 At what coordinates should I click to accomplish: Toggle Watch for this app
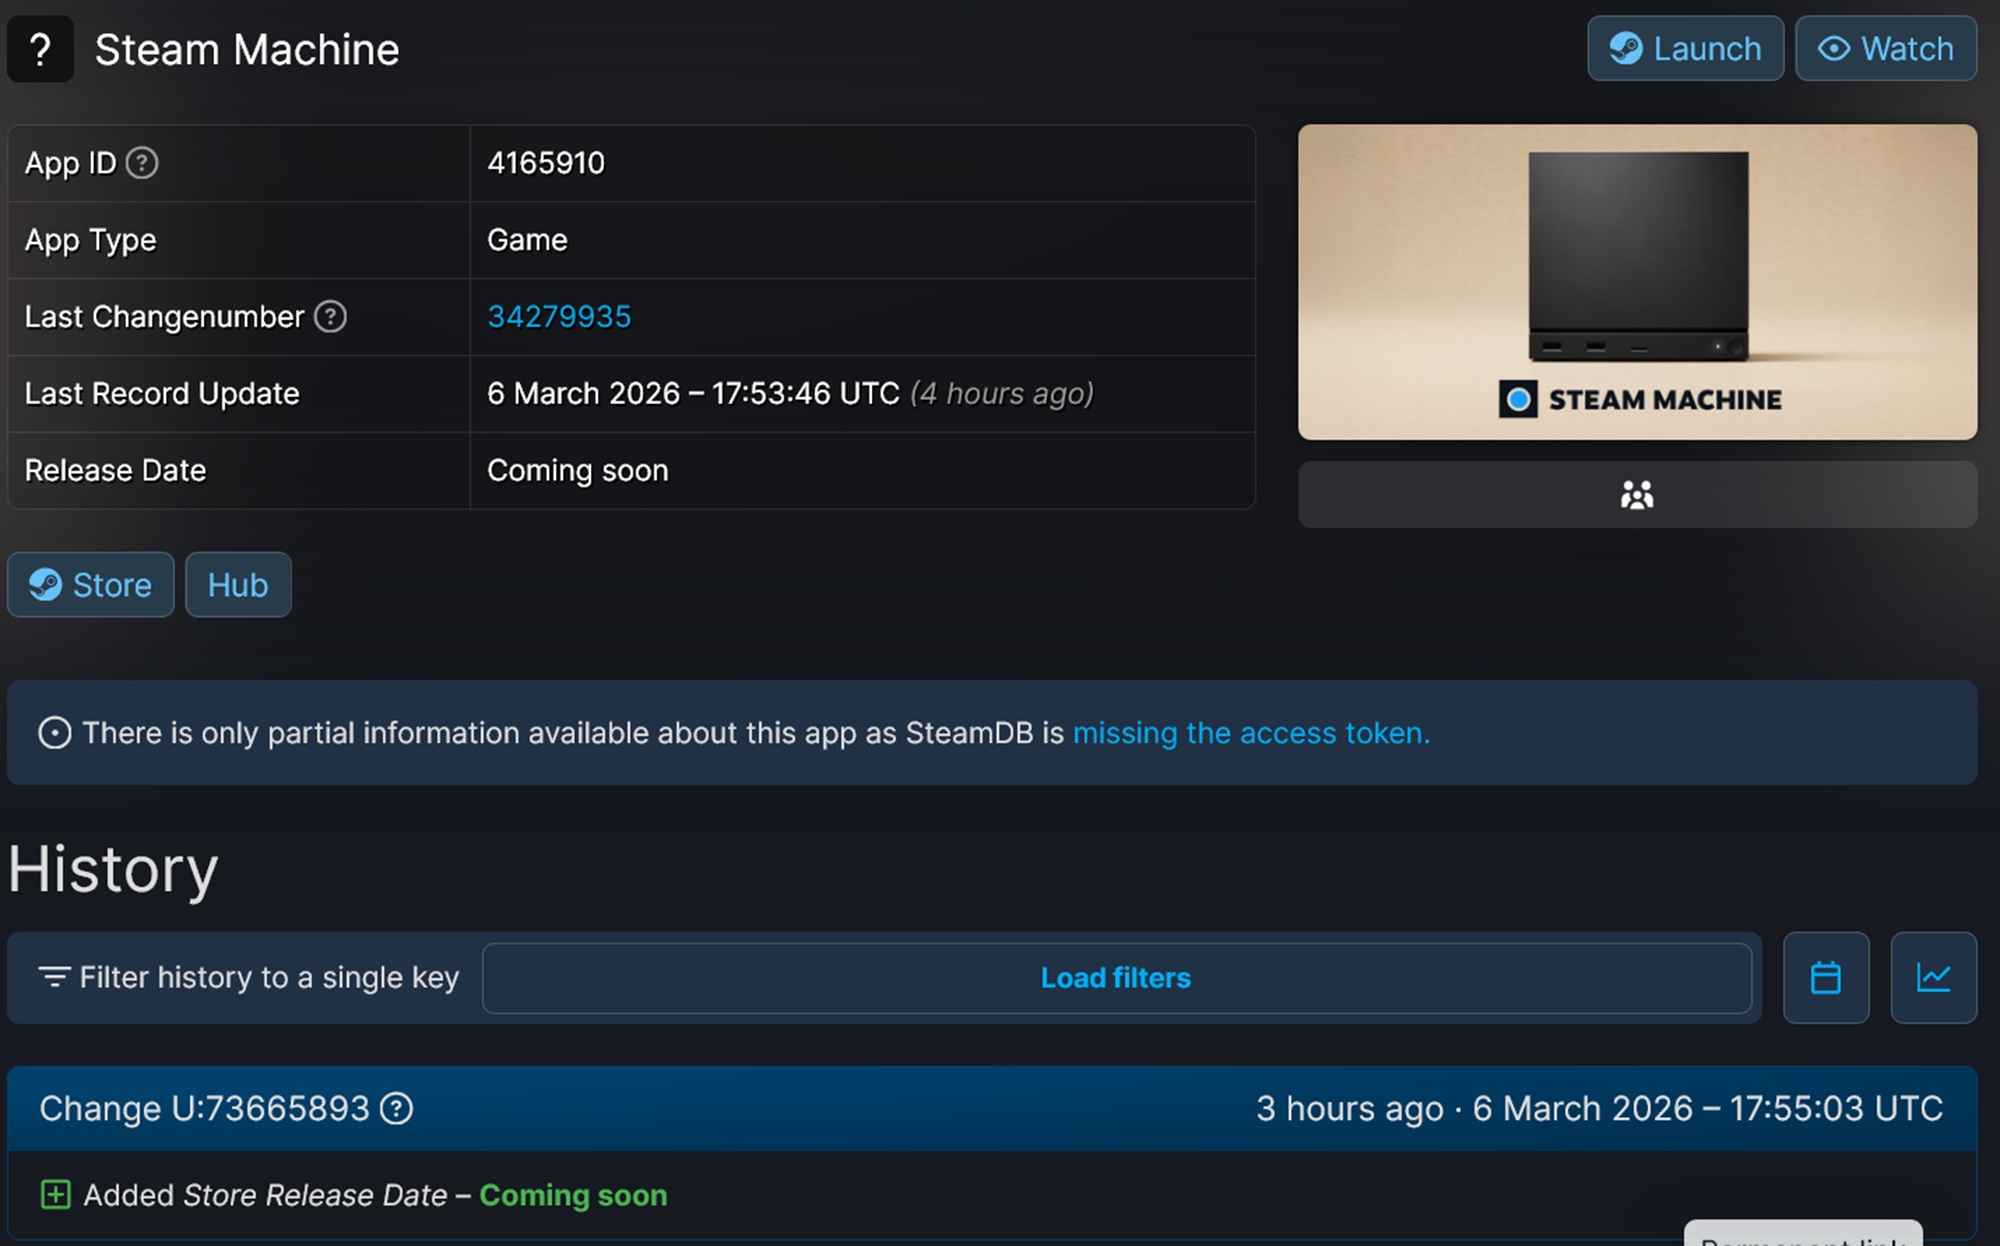tap(1885, 49)
